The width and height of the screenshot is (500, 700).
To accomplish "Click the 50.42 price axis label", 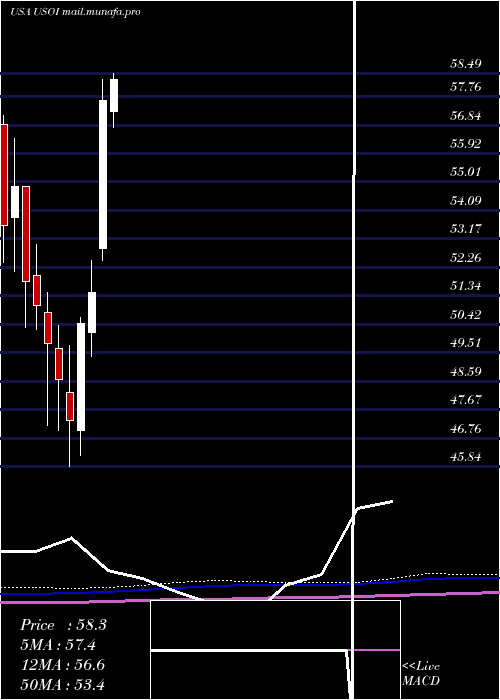I will 466,315.
